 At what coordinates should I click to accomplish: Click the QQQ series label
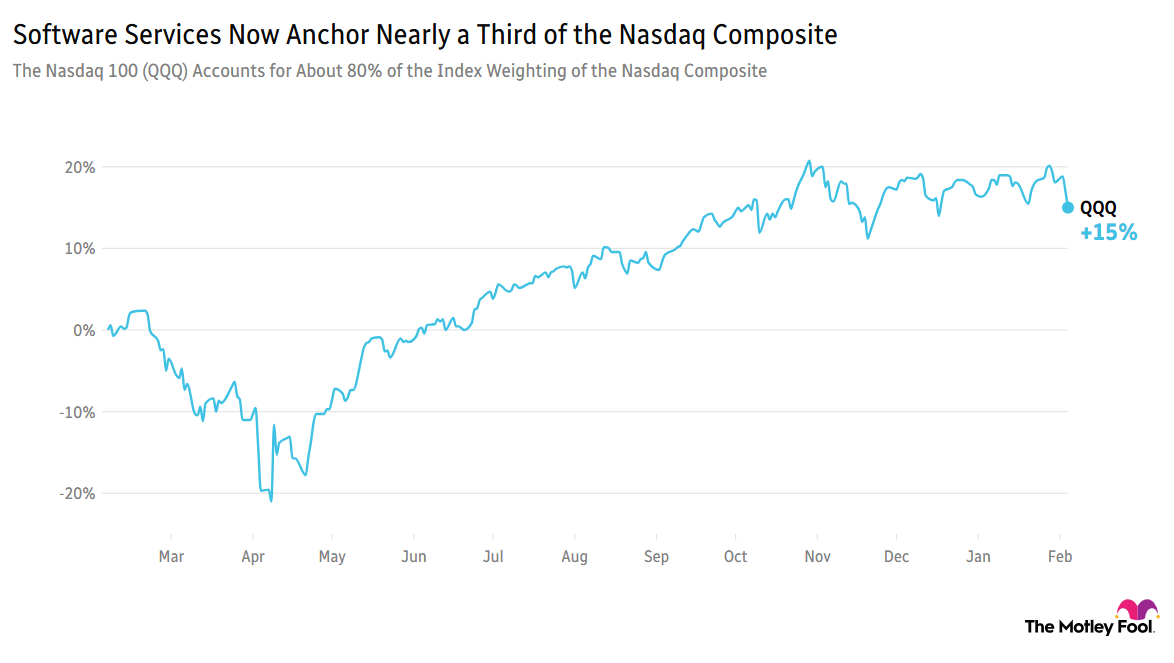tap(1098, 208)
